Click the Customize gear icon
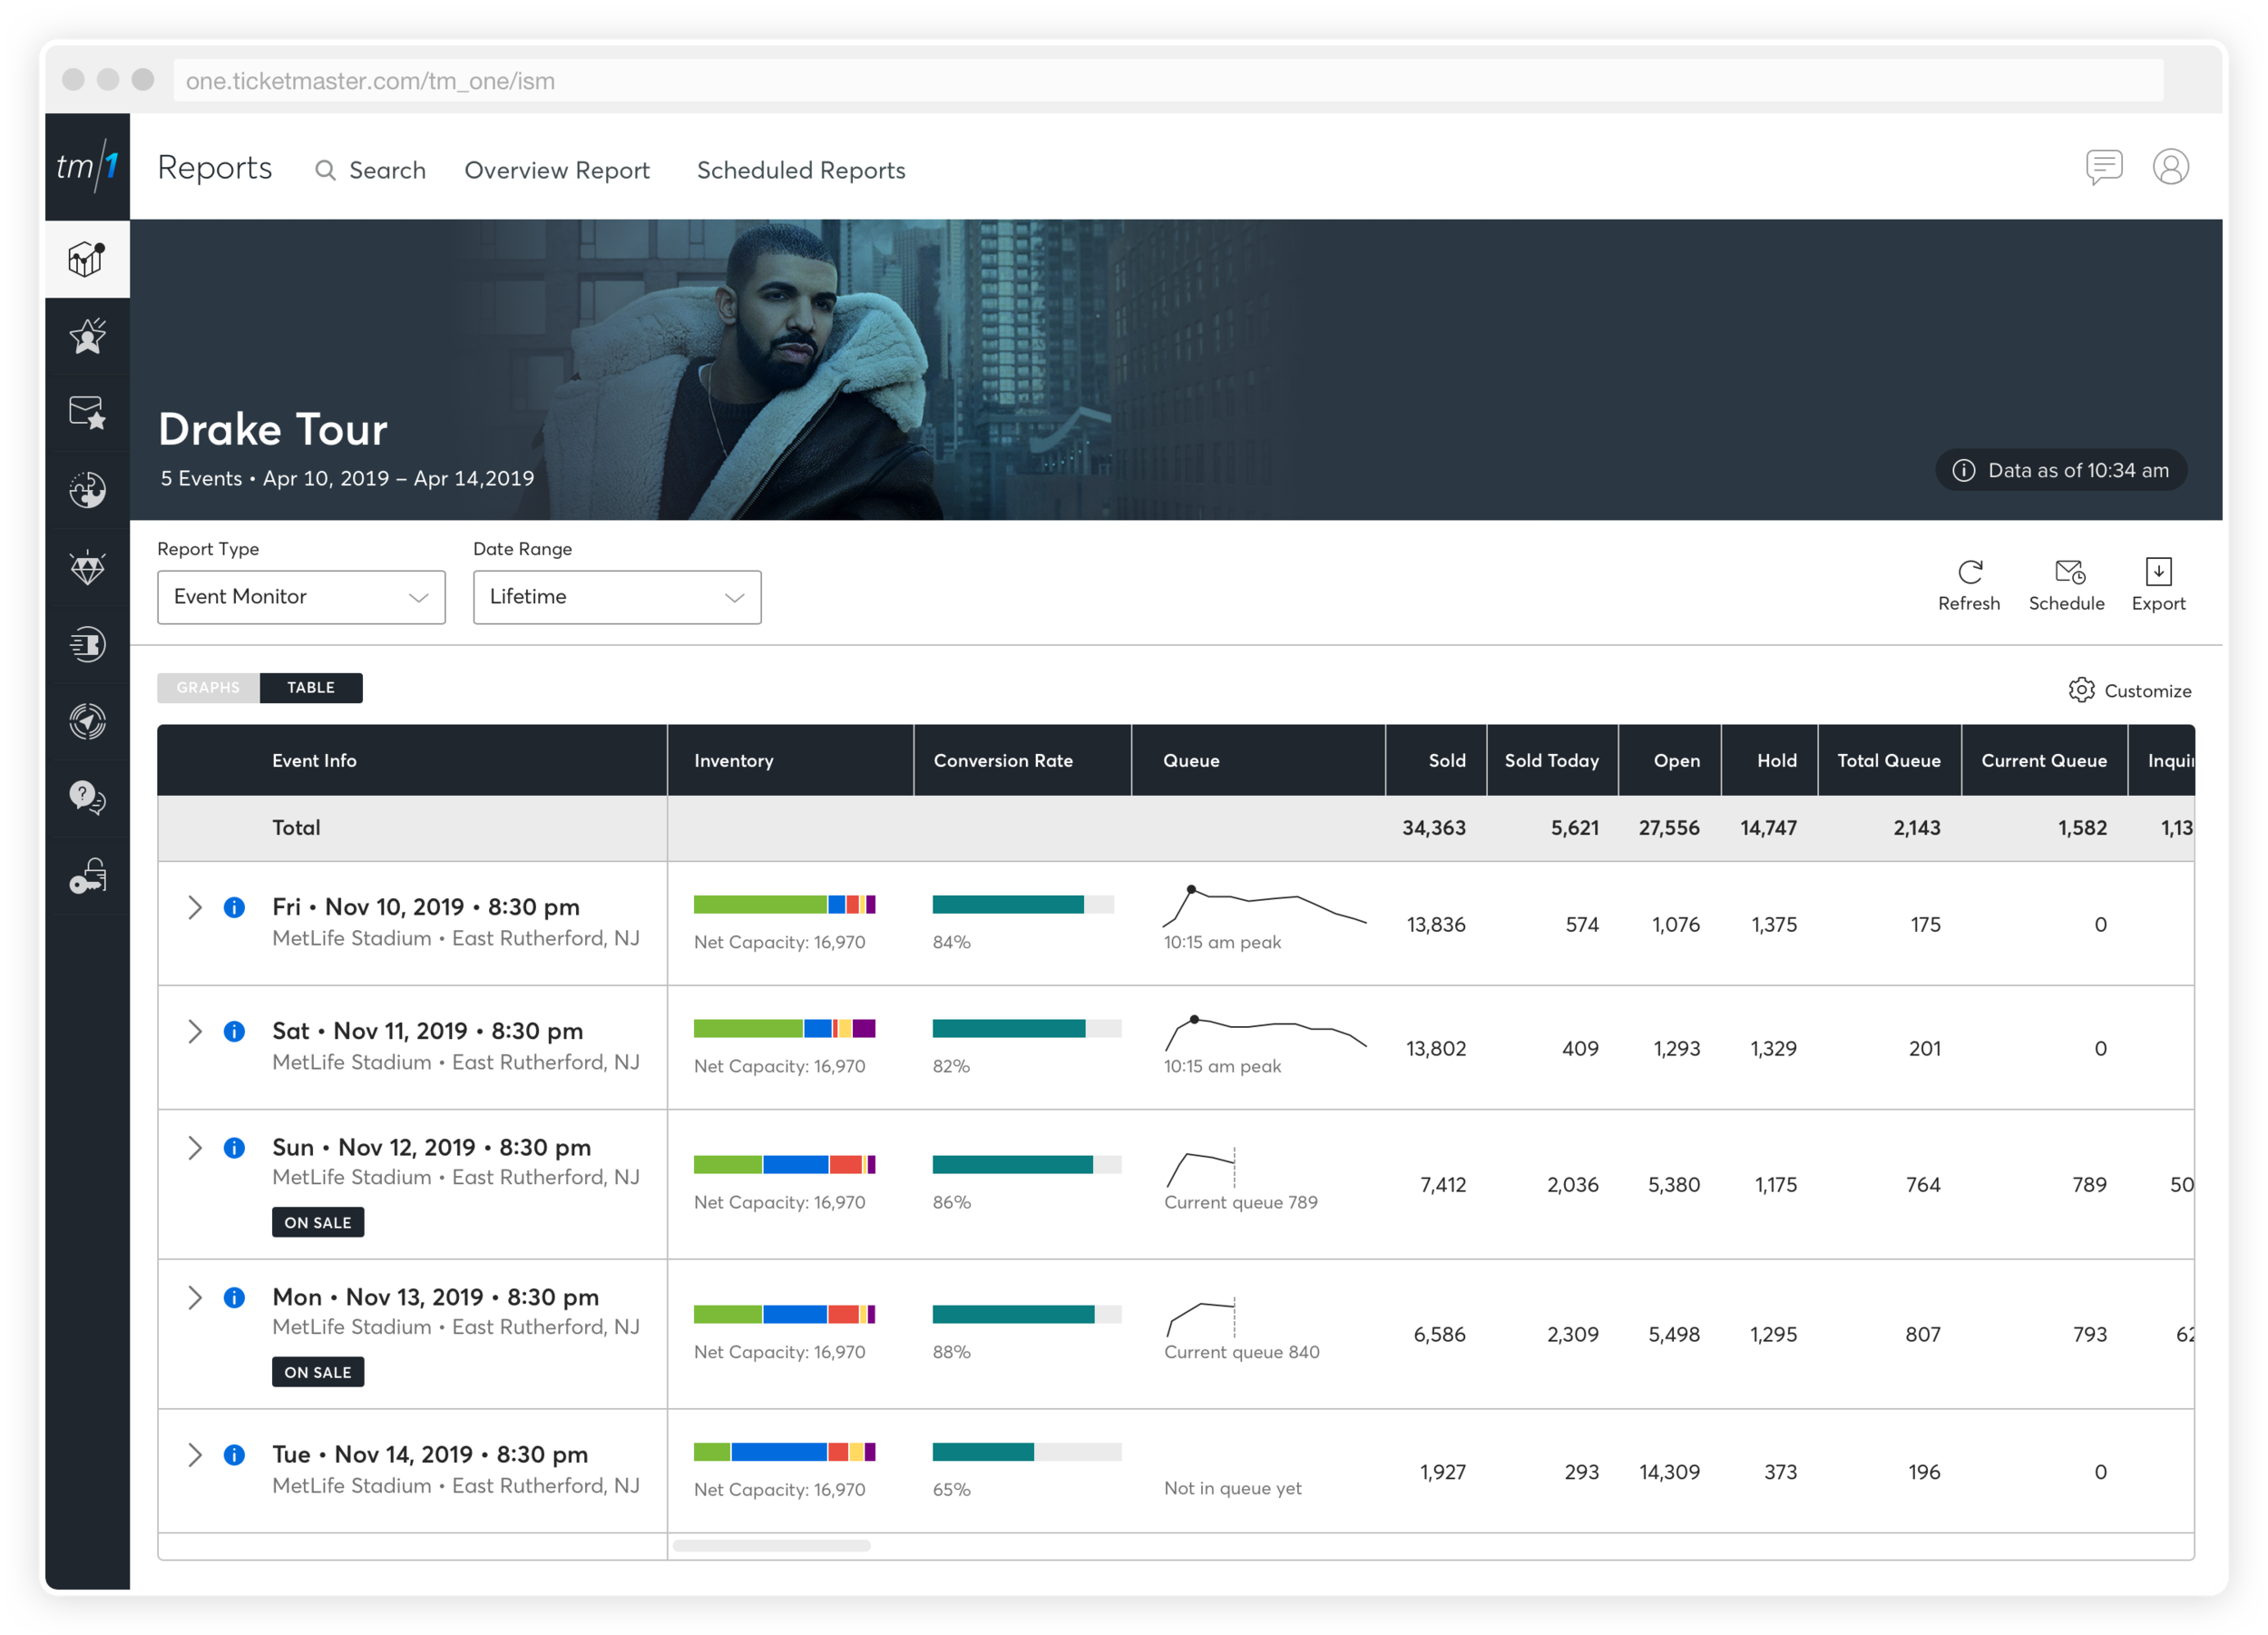2268x1635 pixels. (x=2081, y=690)
